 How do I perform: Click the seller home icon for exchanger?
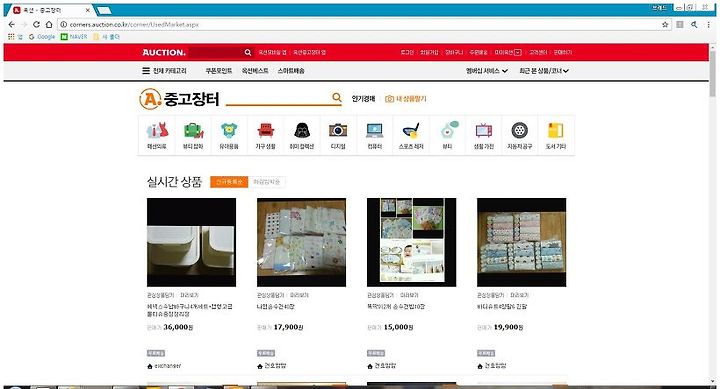tap(150, 366)
